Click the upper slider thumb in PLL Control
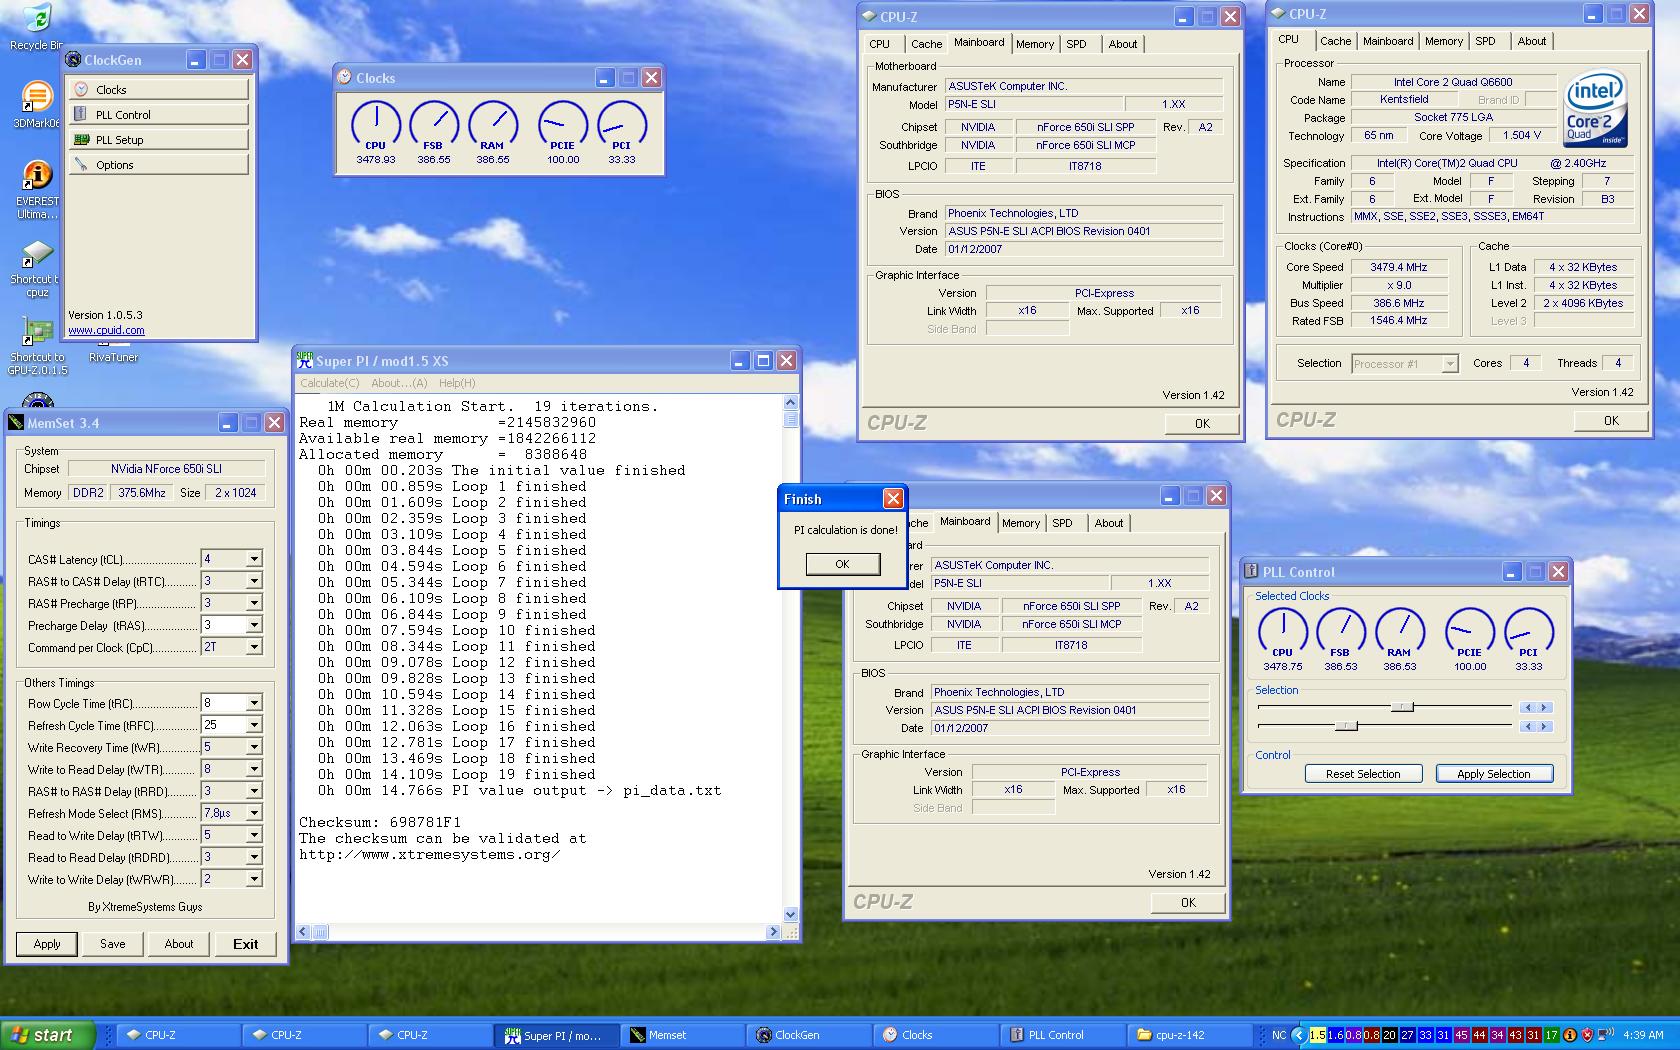Image resolution: width=1680 pixels, height=1050 pixels. click(1403, 707)
